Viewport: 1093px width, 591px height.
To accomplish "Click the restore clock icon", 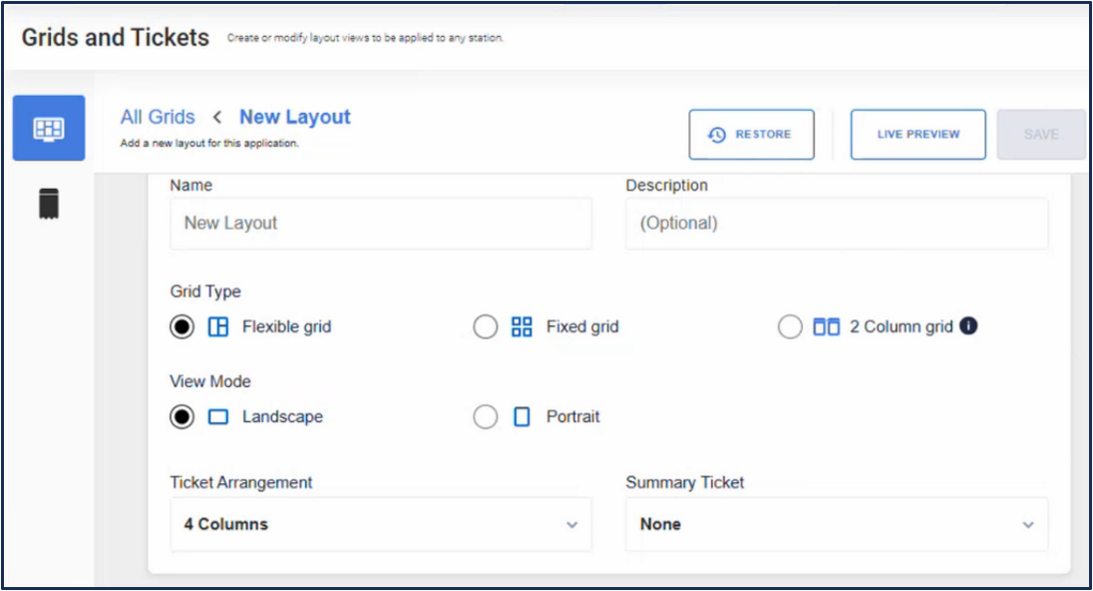I will [717, 135].
